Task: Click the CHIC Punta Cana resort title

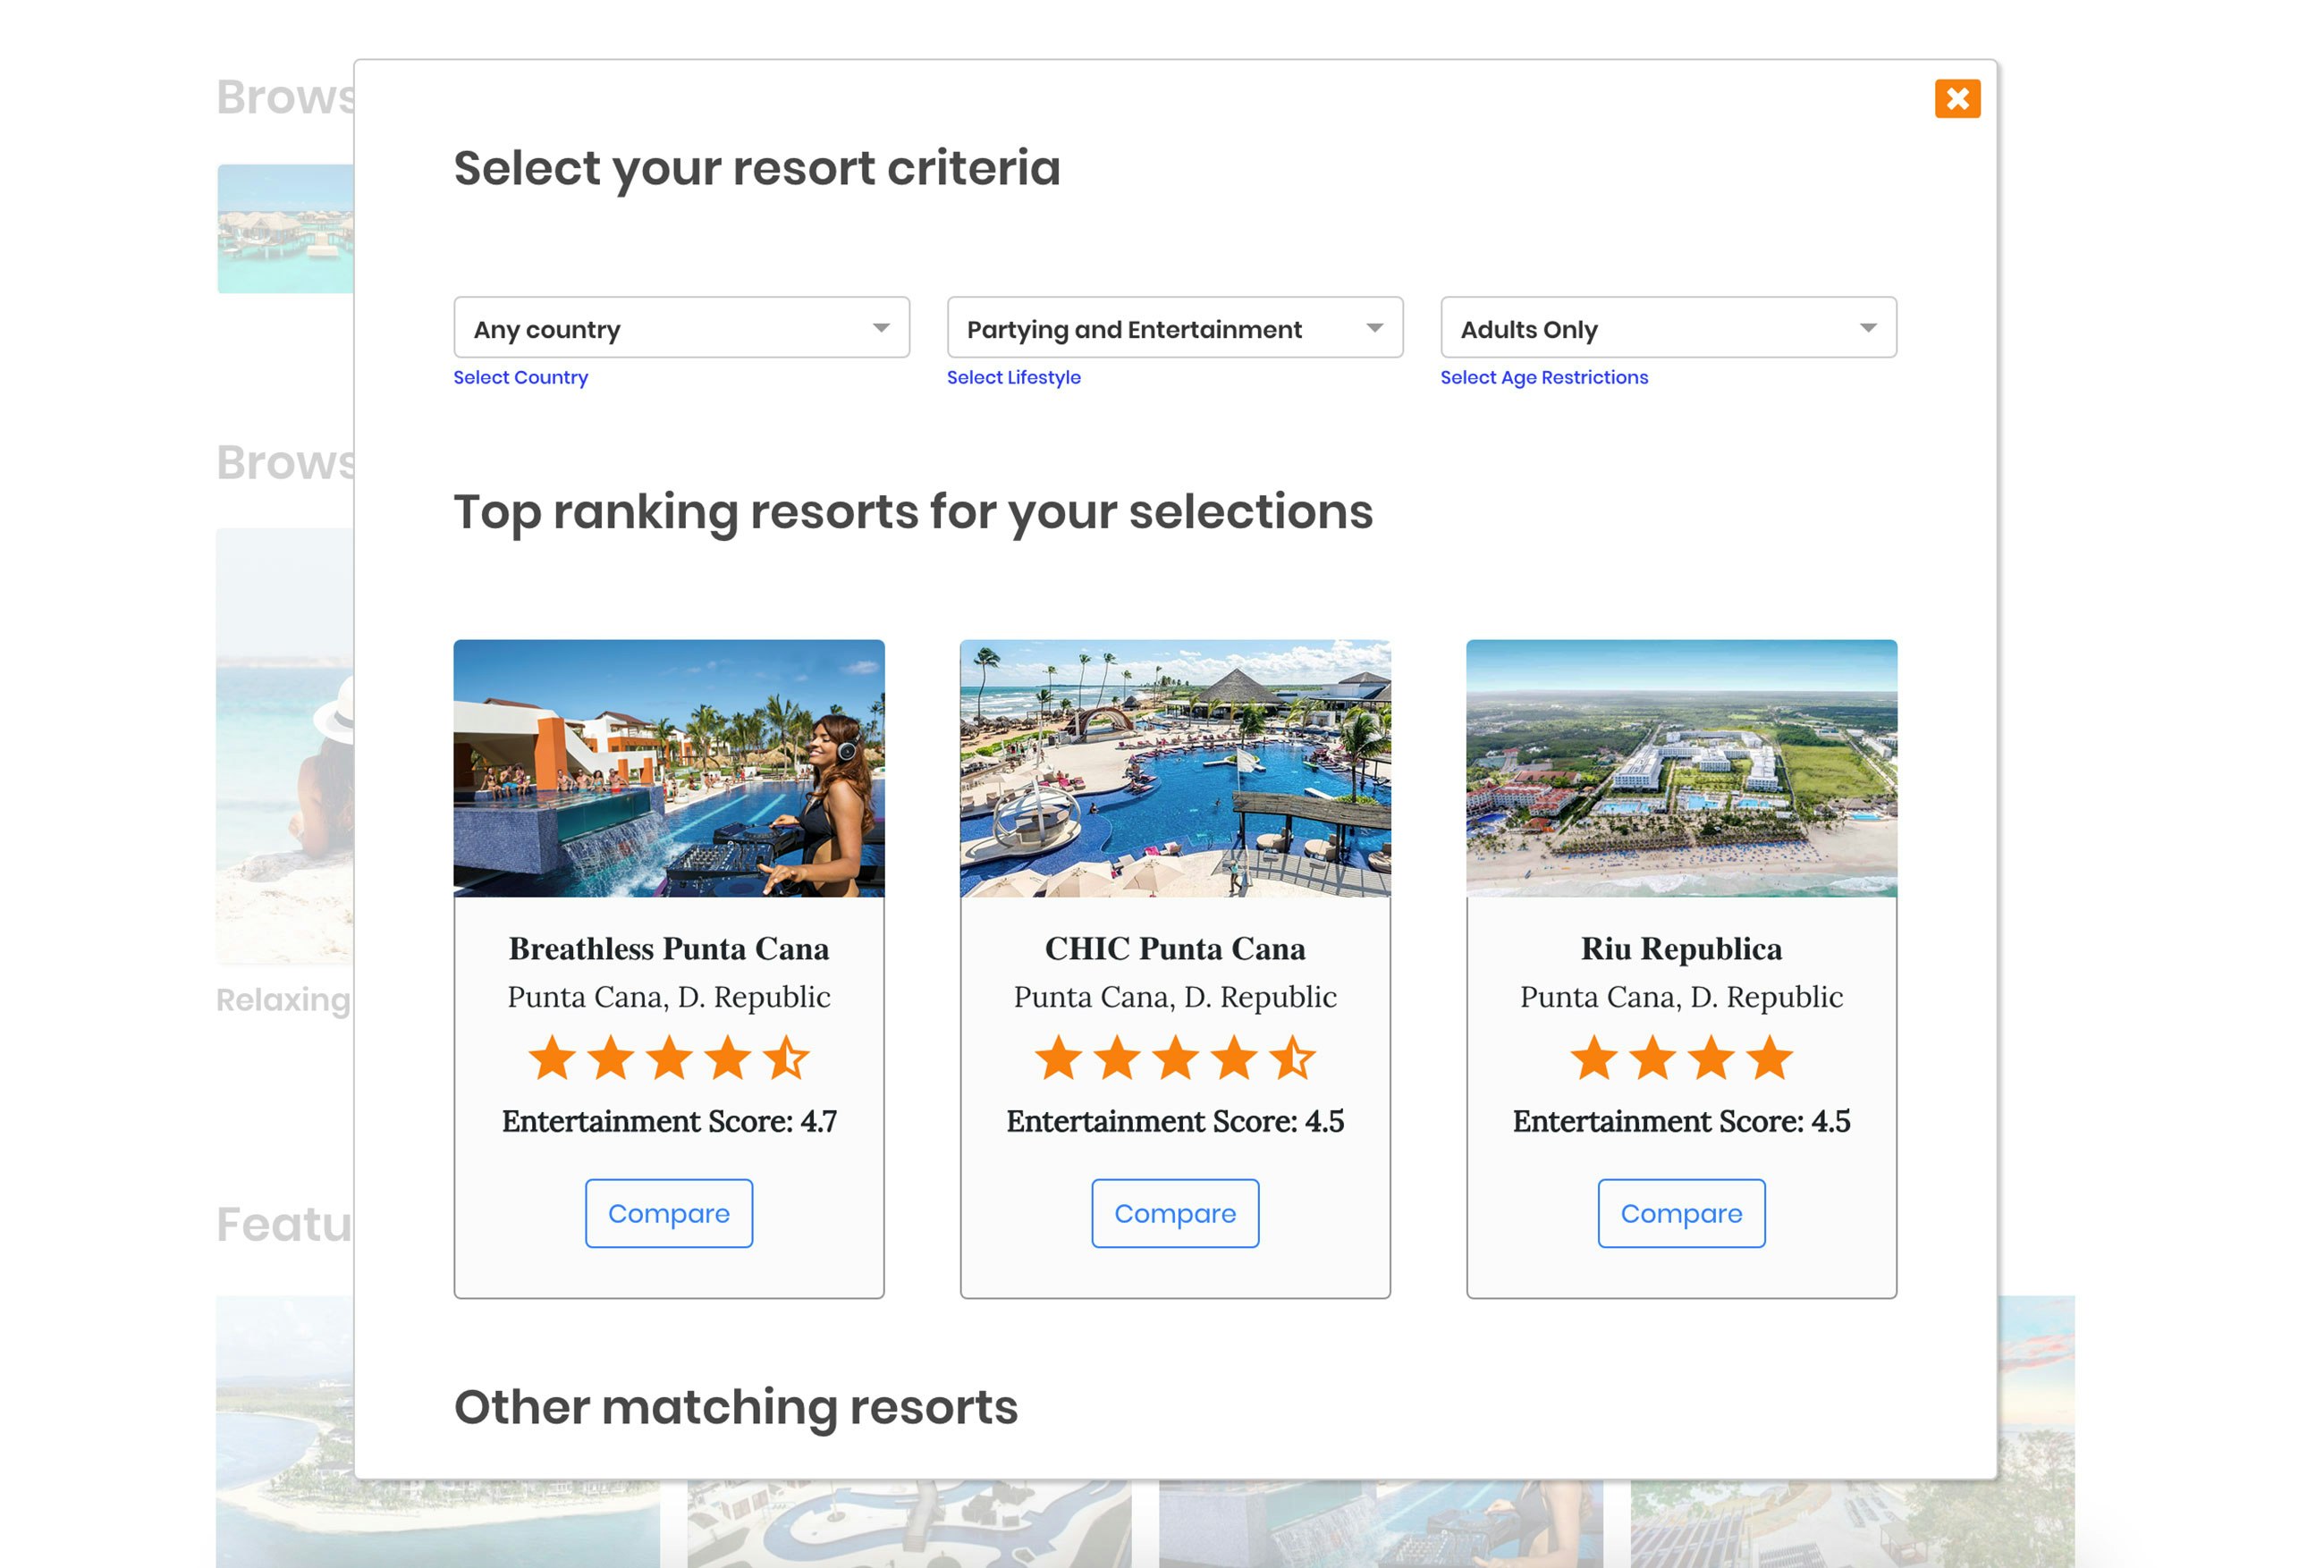Action: pyautogui.click(x=1175, y=949)
